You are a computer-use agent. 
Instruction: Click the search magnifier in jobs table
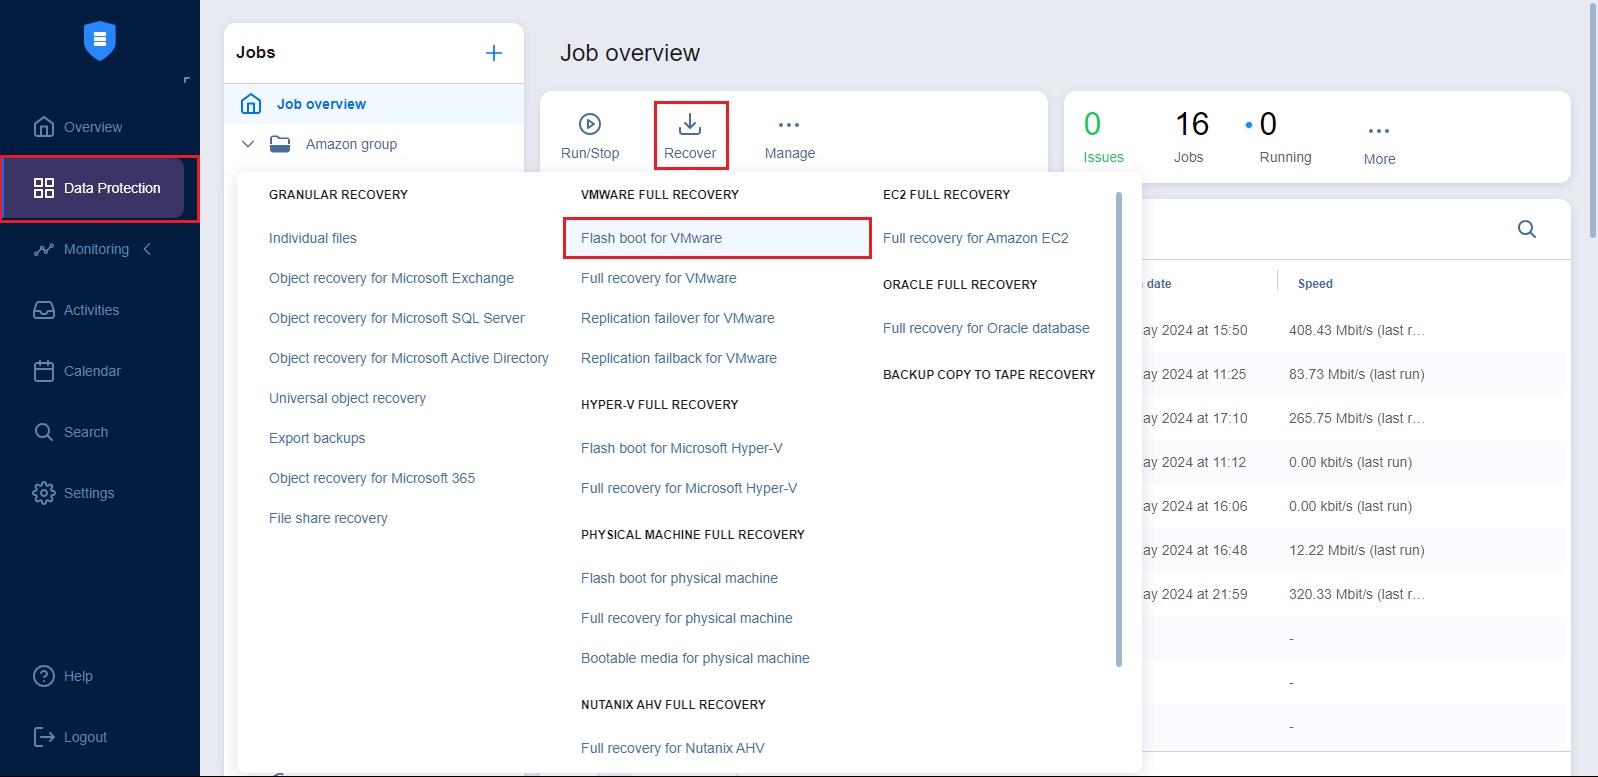pyautogui.click(x=1526, y=229)
